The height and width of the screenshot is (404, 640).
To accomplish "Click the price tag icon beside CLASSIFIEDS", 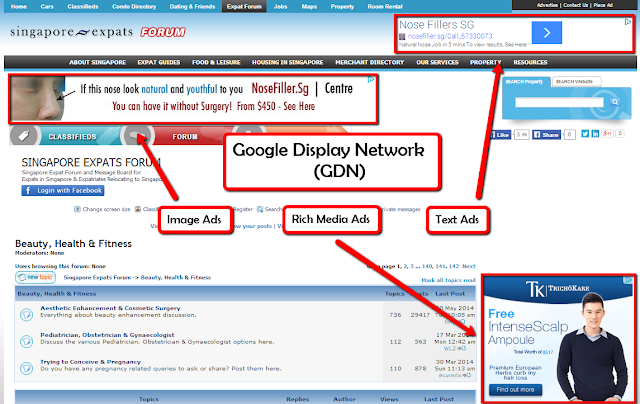I will click(24, 136).
